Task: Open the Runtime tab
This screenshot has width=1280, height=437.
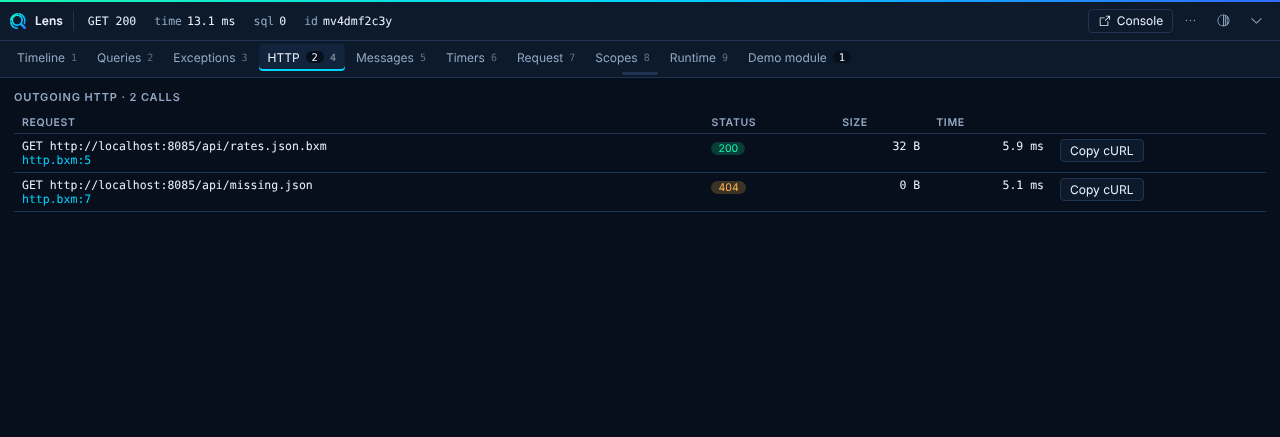Action: [699, 58]
